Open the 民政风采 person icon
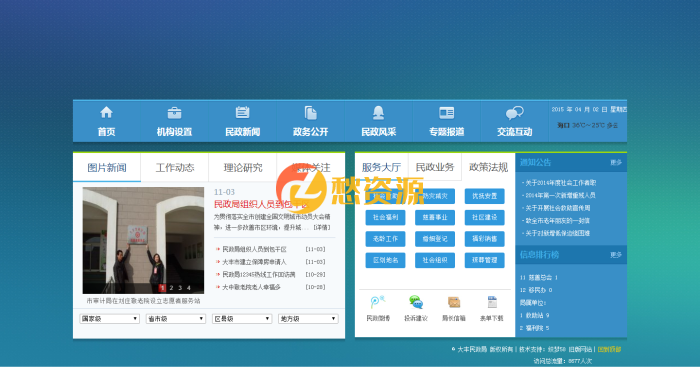Viewport: 700px width, 376px height. (x=379, y=113)
